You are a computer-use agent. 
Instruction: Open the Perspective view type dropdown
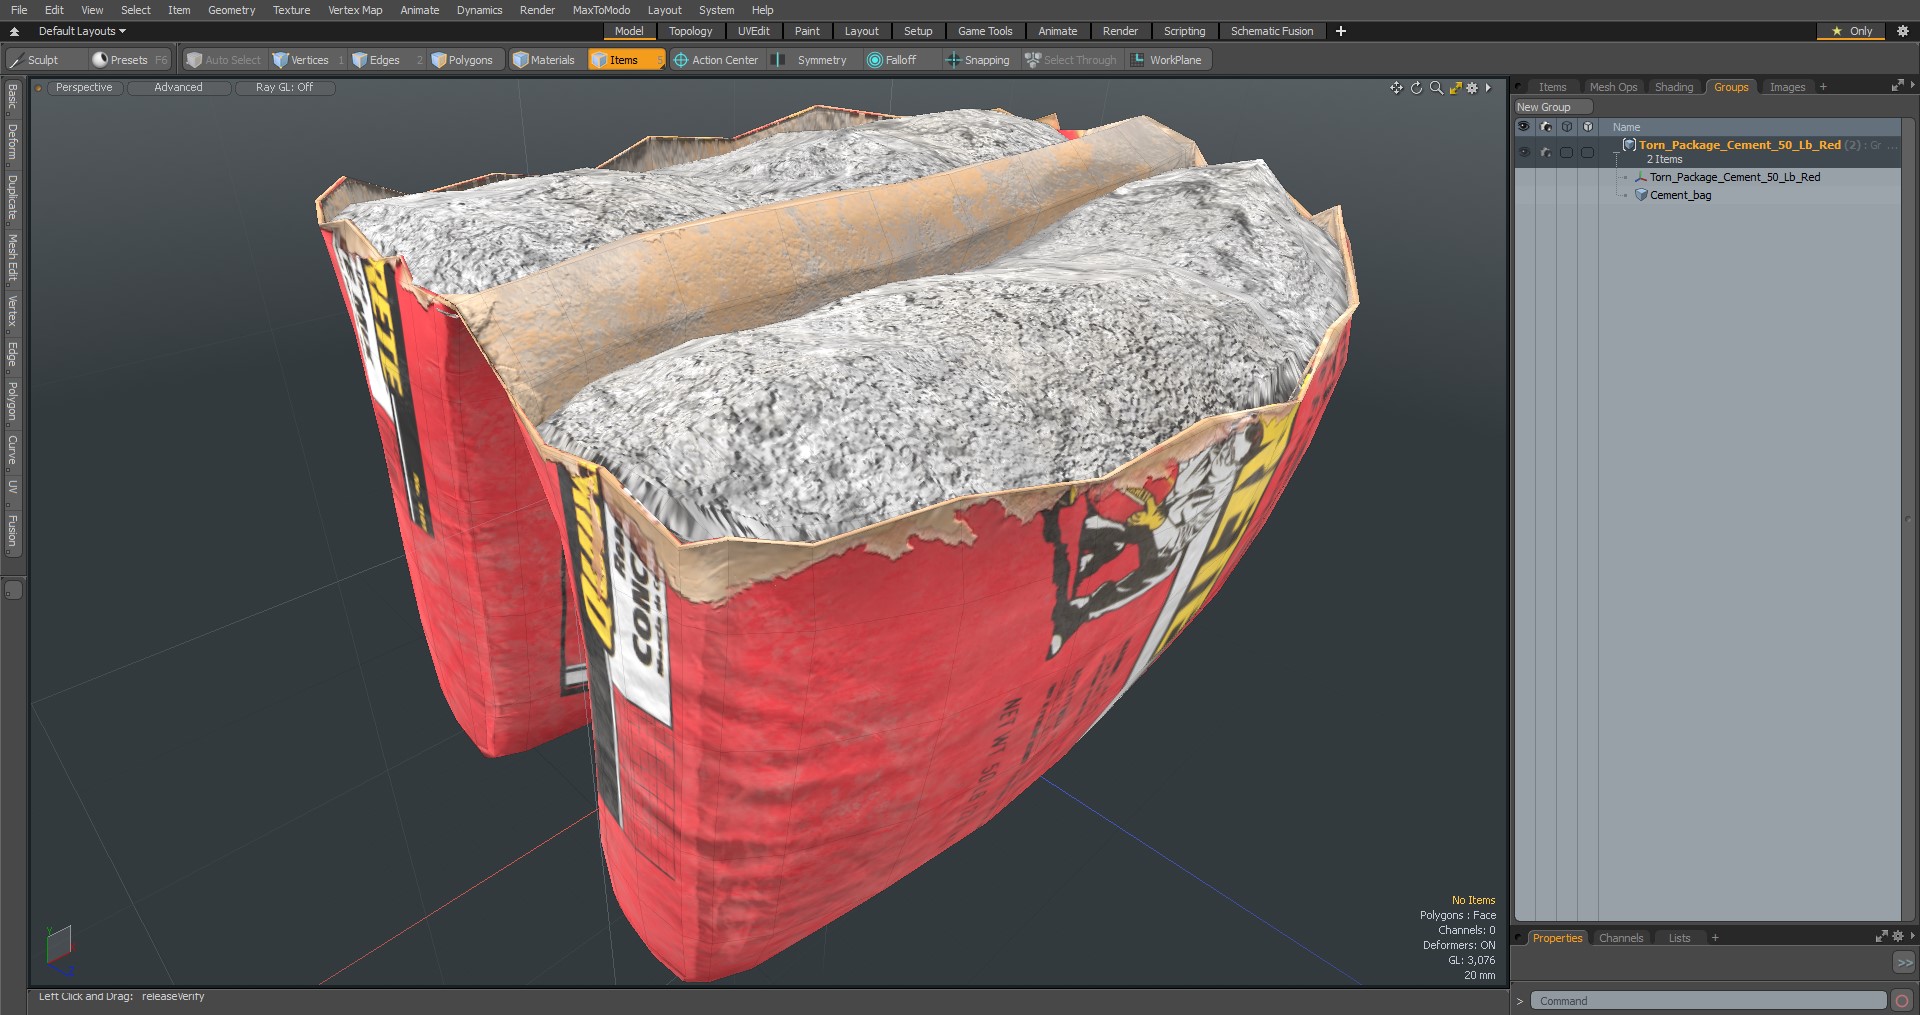pyautogui.click(x=84, y=88)
